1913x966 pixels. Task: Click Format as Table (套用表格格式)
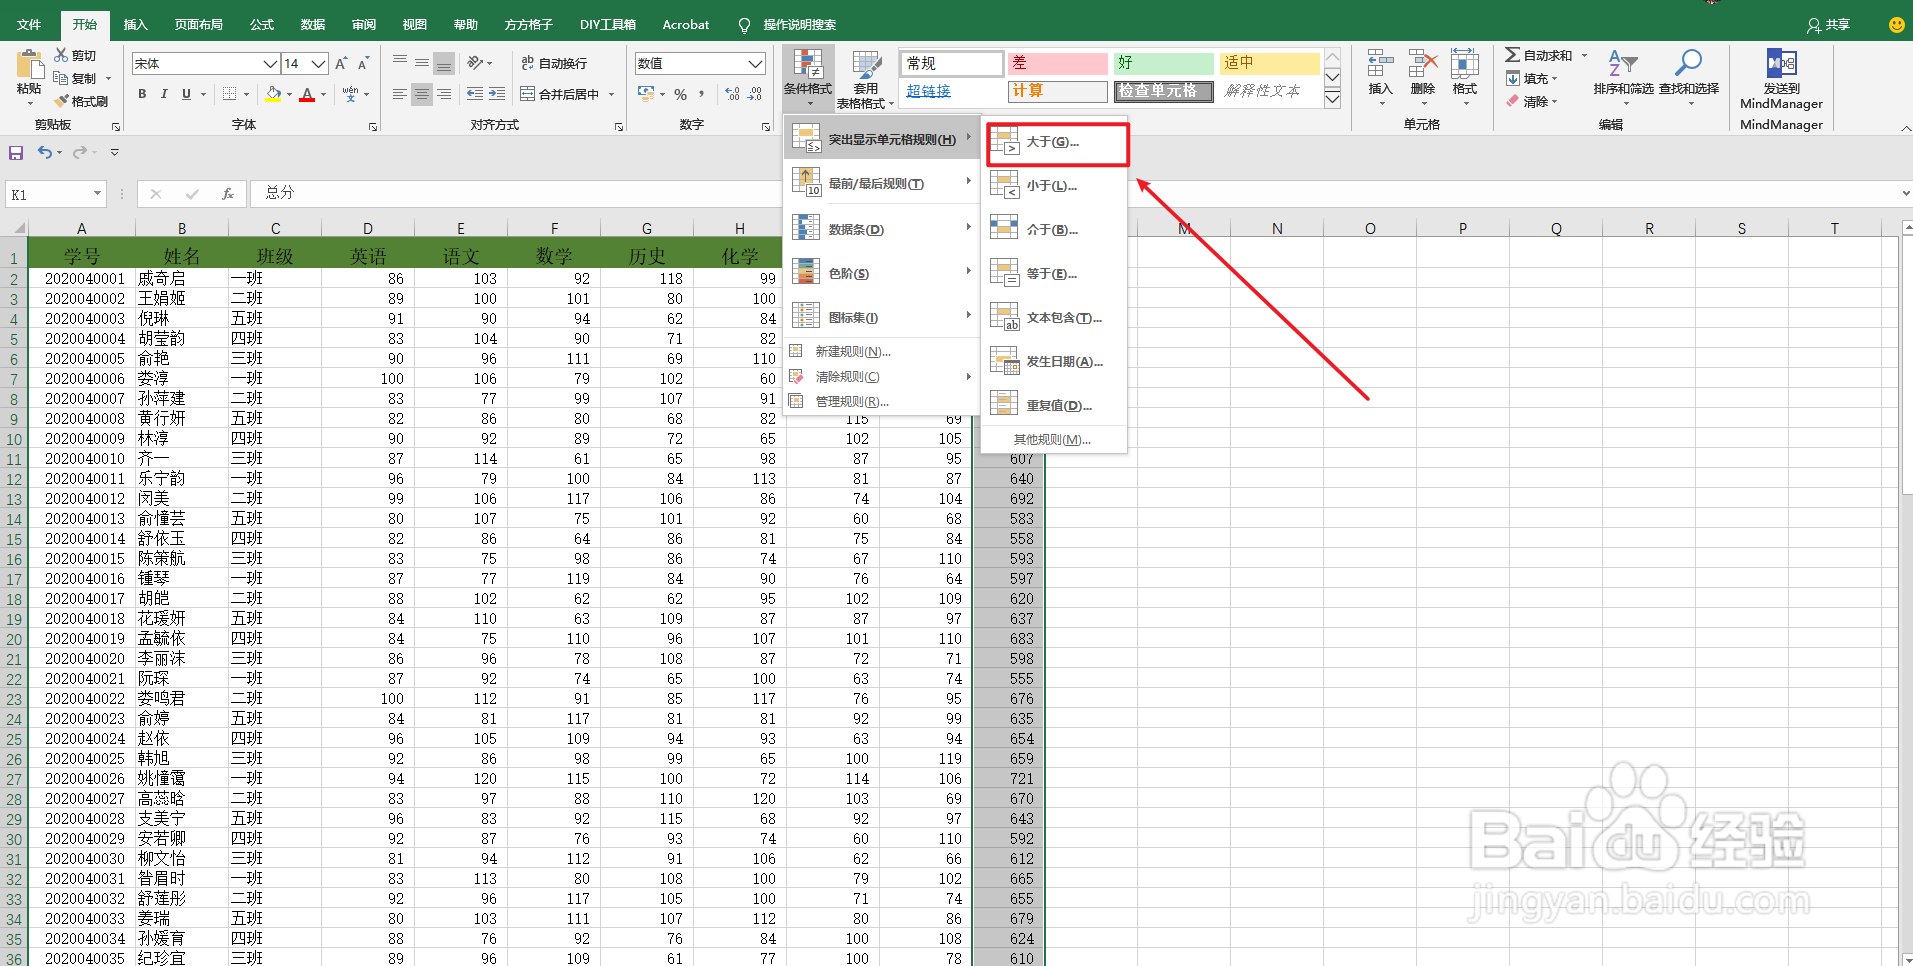tap(865, 78)
